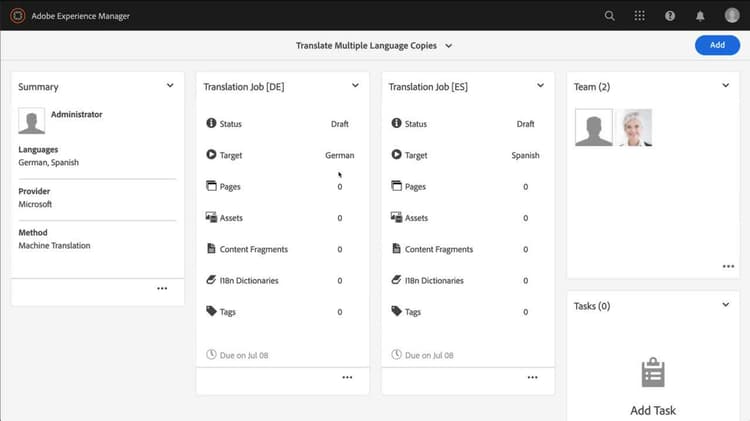Click Tags icon in Translation Job [ES]
Screen dimensions: 750x421
(x=396, y=311)
